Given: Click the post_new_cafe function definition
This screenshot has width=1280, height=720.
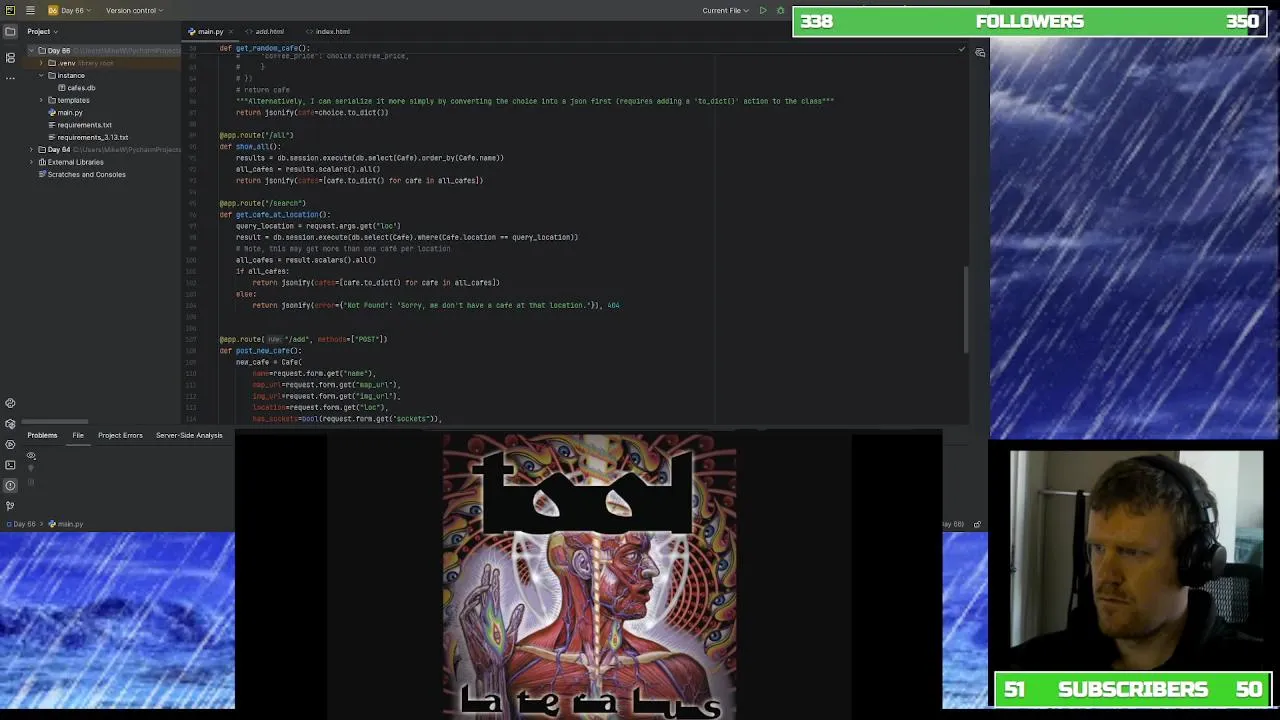Looking at the screenshot, I should (x=260, y=351).
